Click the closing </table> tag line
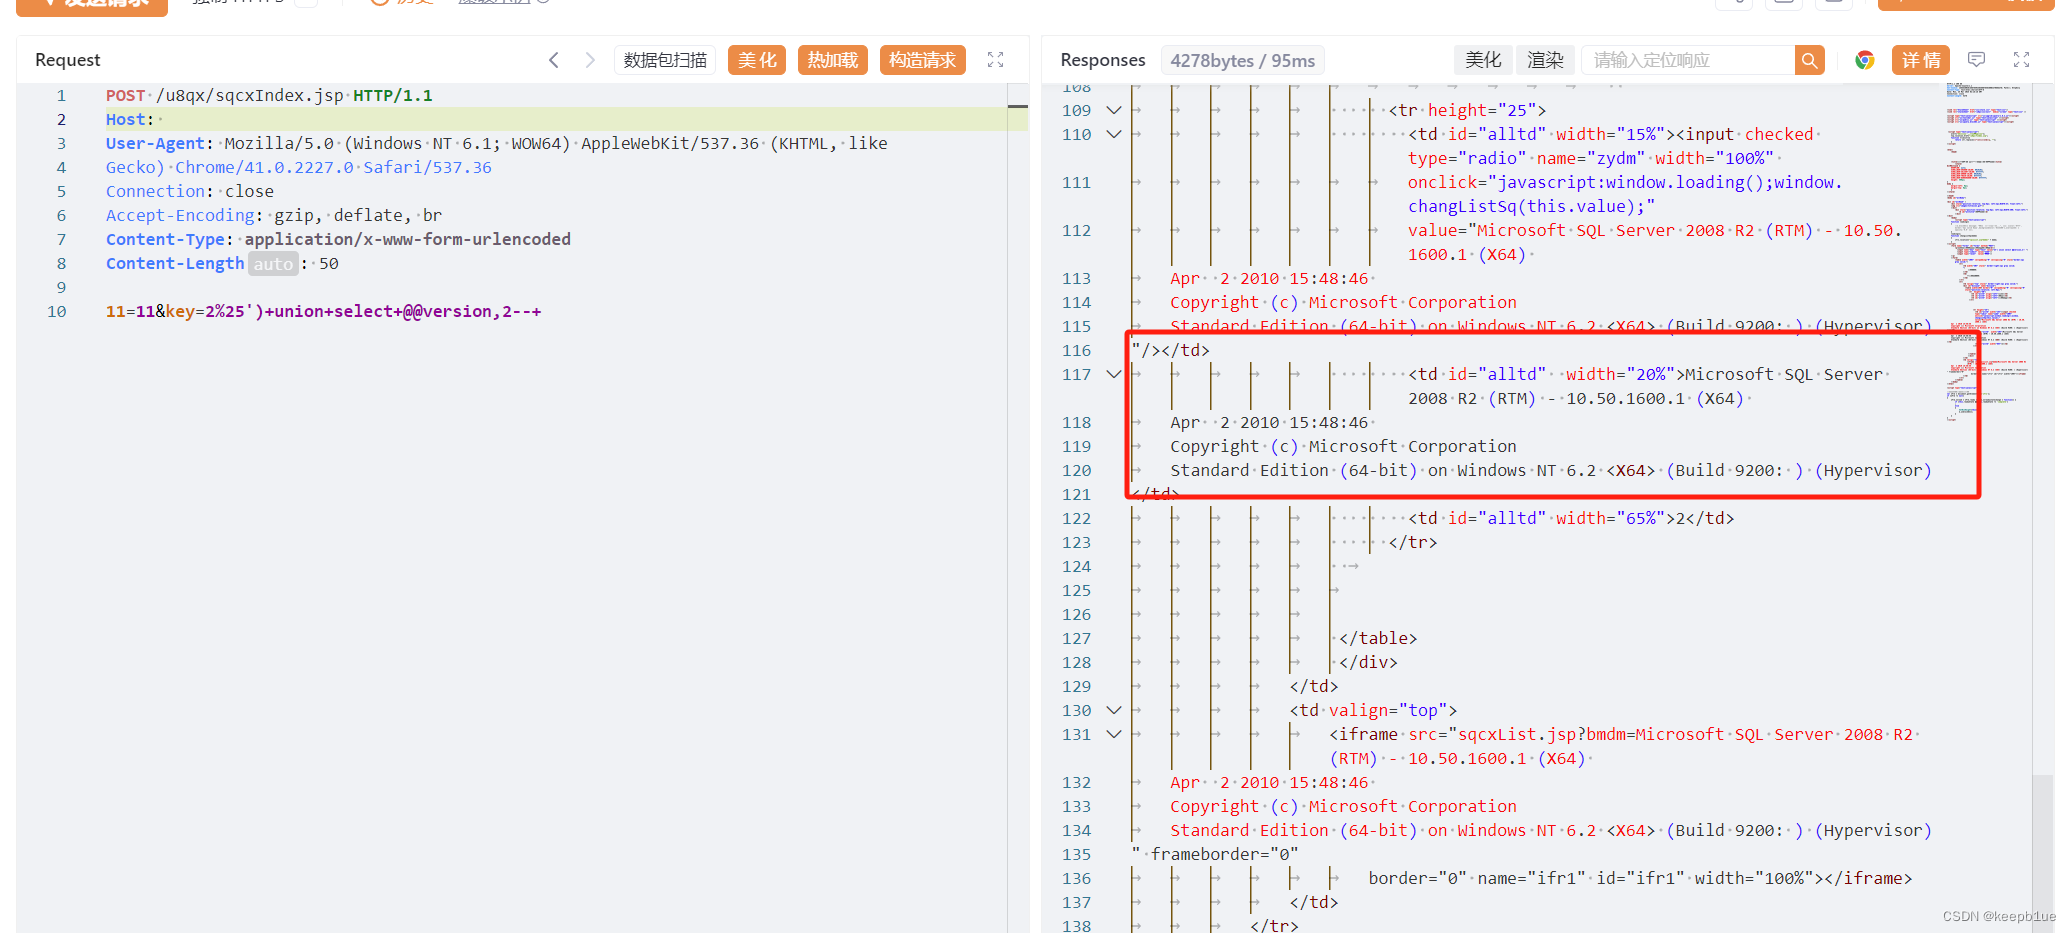 (1378, 638)
